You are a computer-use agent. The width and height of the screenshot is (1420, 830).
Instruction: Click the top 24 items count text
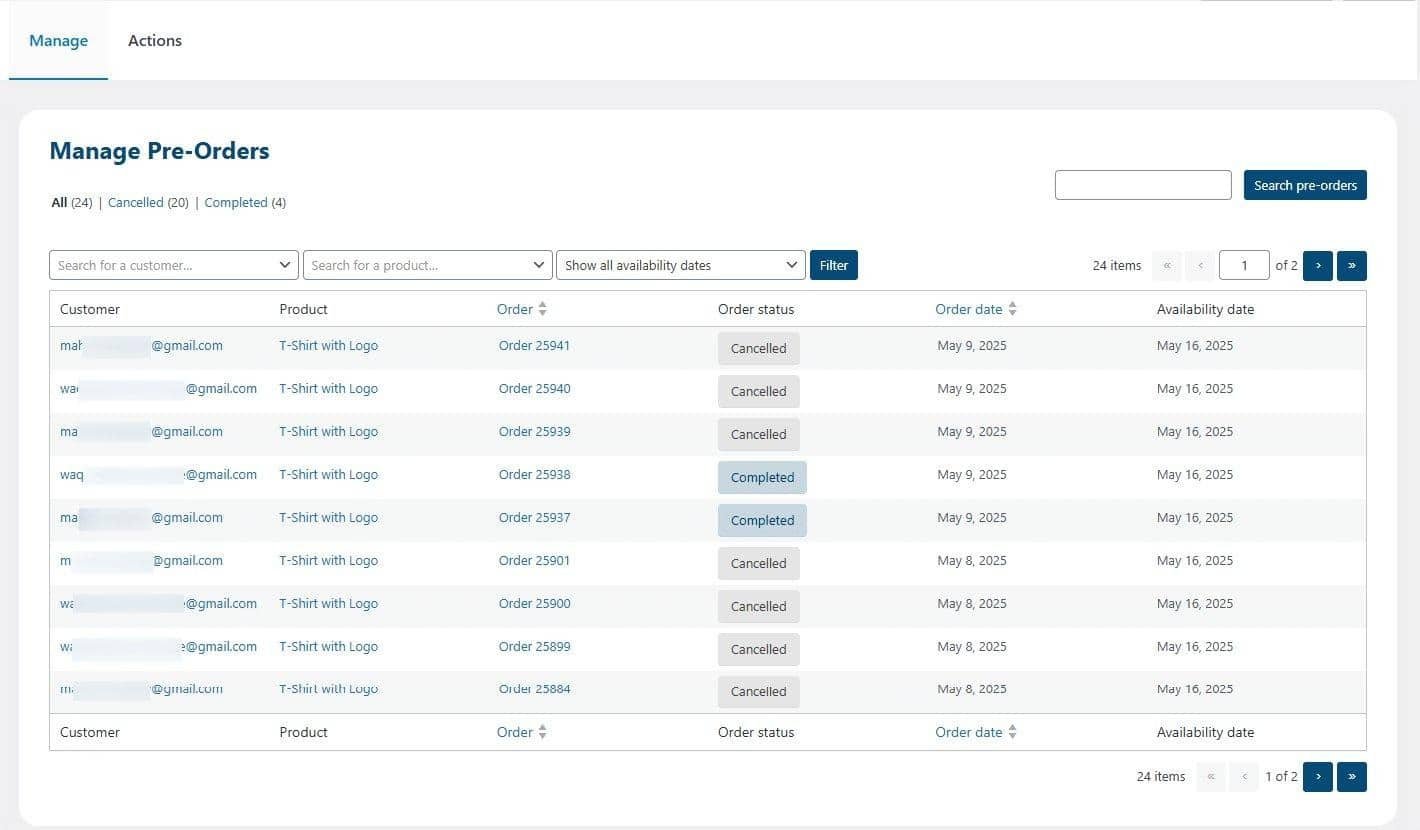pos(1117,266)
